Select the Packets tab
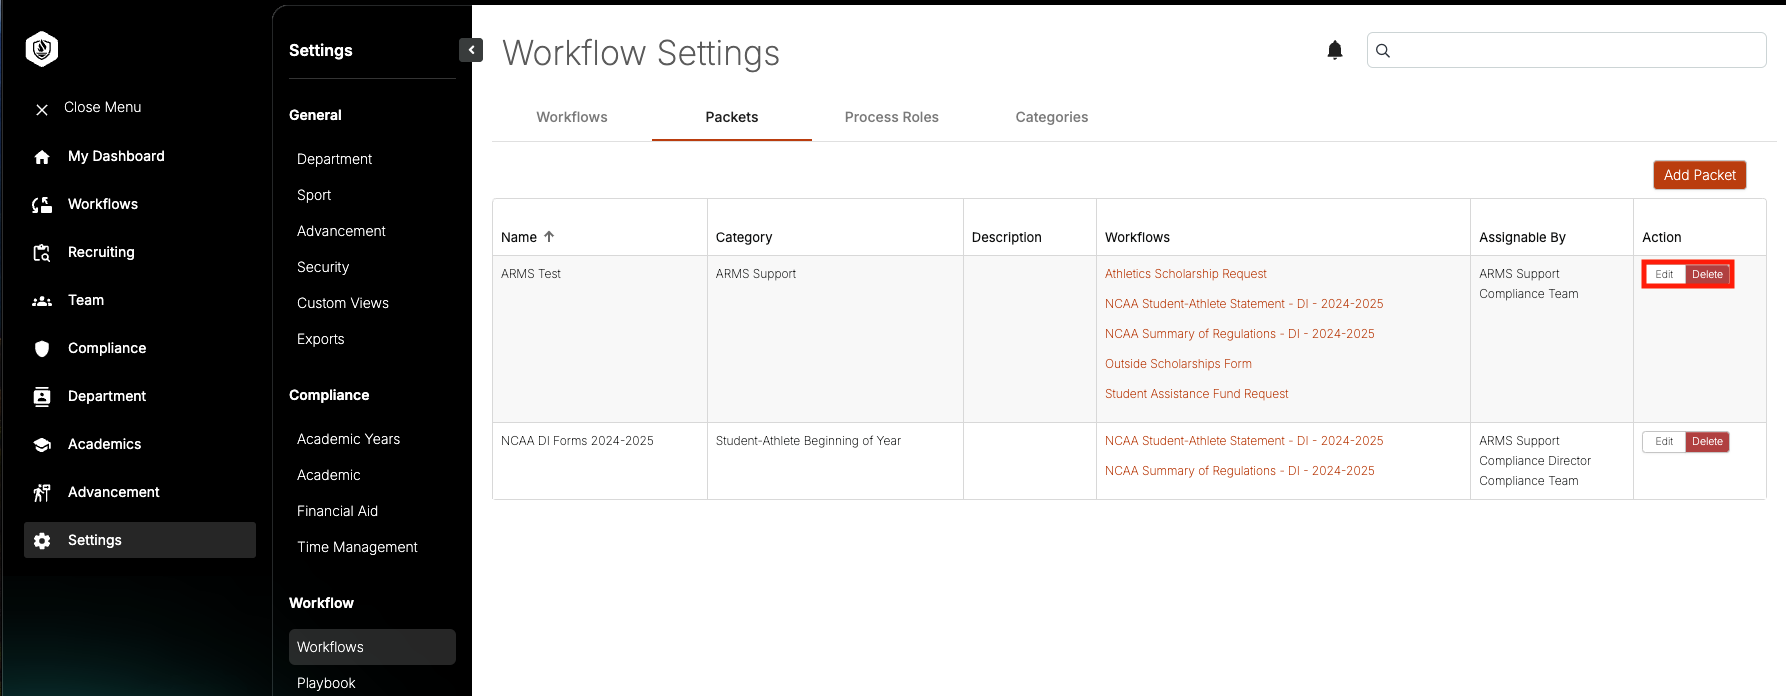1786x696 pixels. tap(732, 117)
